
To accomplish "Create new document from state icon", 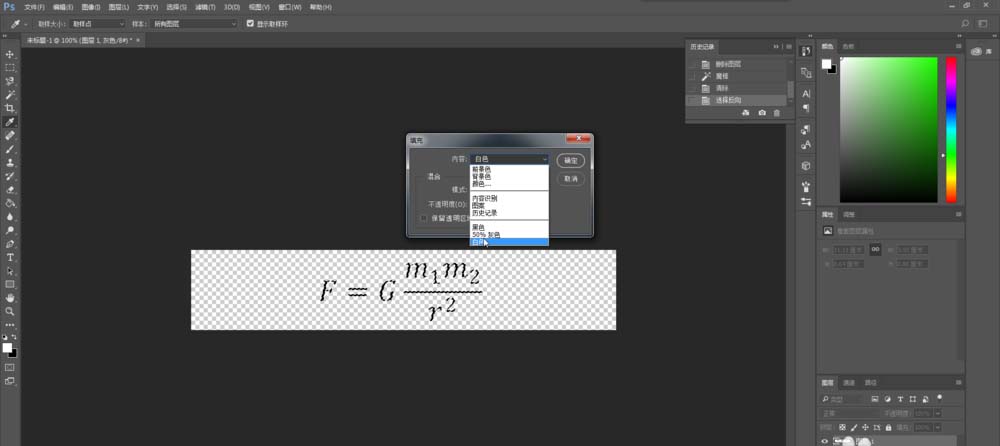I will pyautogui.click(x=747, y=113).
